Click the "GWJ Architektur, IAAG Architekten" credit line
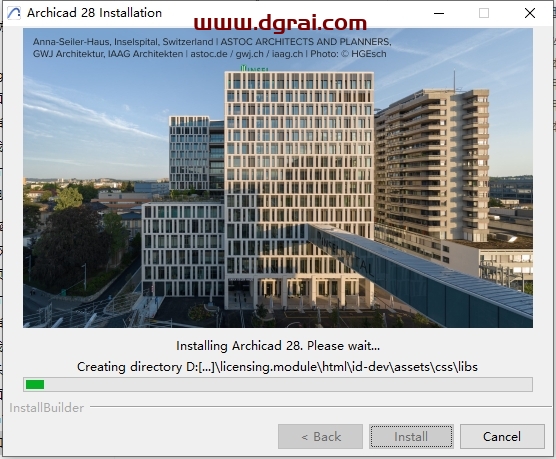 108,54
